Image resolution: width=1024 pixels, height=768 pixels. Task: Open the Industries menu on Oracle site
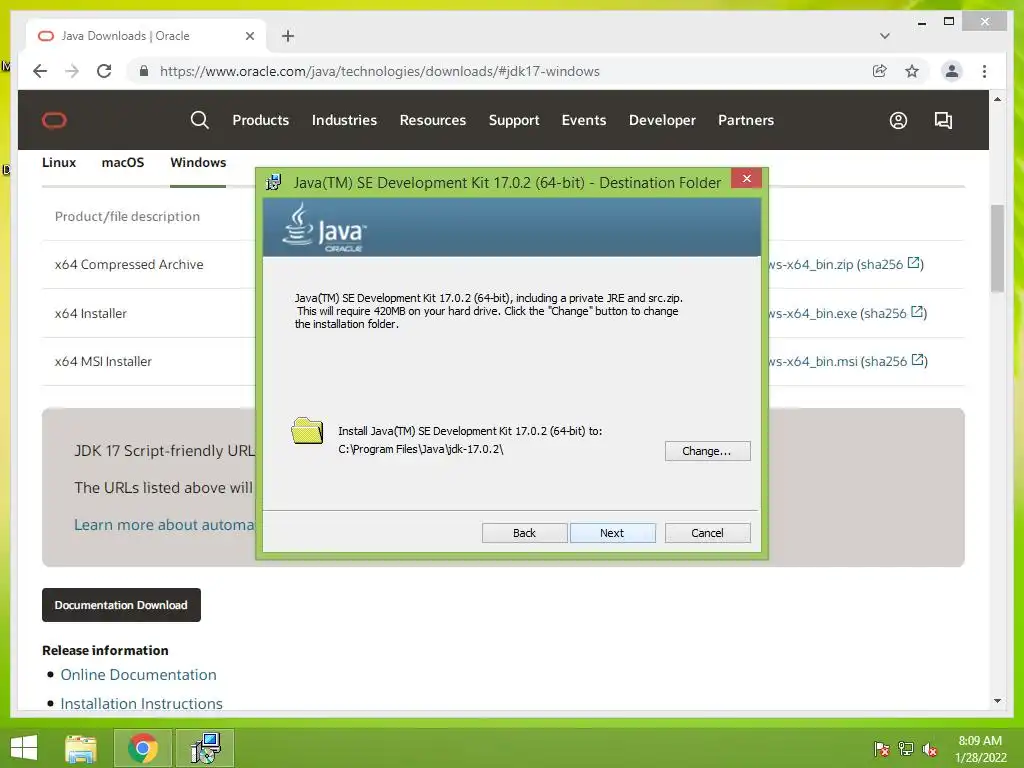(344, 120)
